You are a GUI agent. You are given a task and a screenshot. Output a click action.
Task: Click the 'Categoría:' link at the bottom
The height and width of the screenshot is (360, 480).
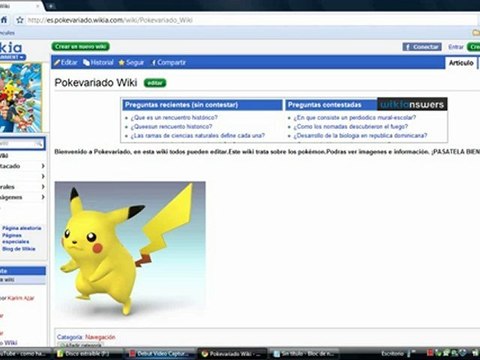click(x=70, y=337)
